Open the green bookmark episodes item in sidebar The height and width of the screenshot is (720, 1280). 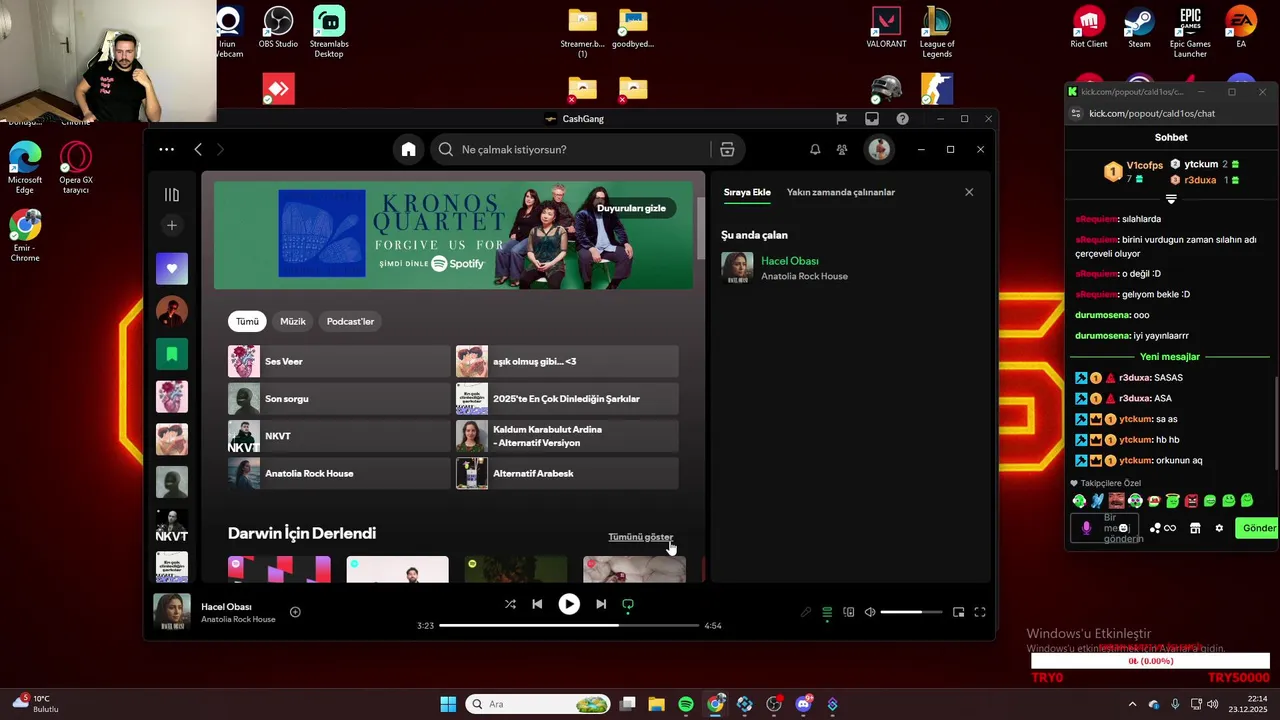click(172, 354)
